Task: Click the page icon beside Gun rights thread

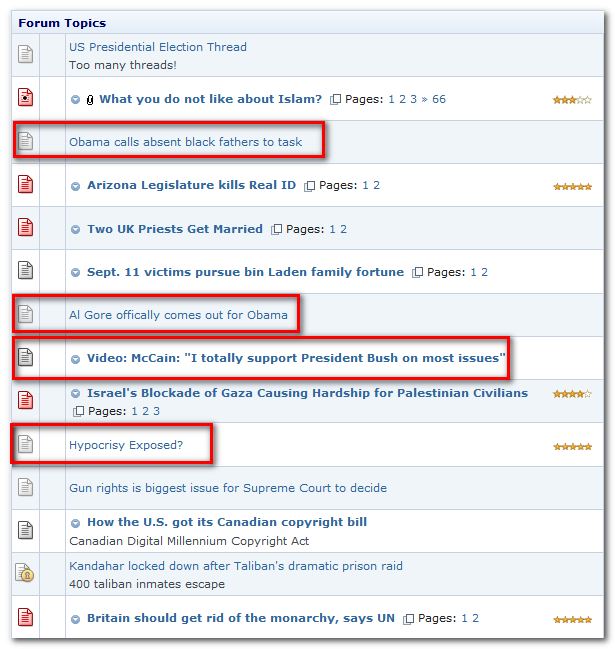Action: coord(25,487)
